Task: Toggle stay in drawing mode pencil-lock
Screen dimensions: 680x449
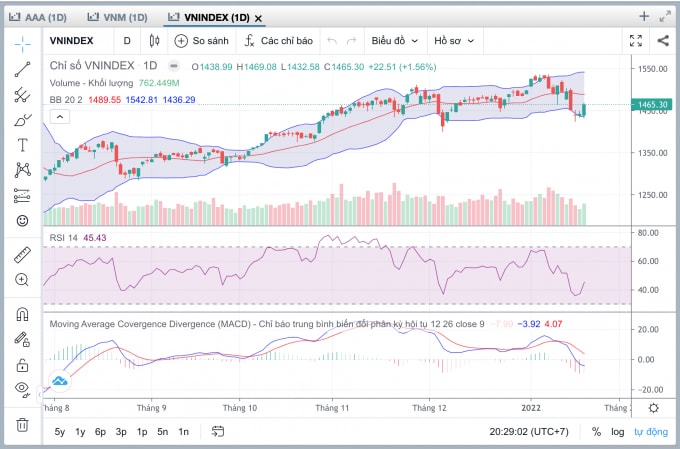Action: click(x=22, y=339)
